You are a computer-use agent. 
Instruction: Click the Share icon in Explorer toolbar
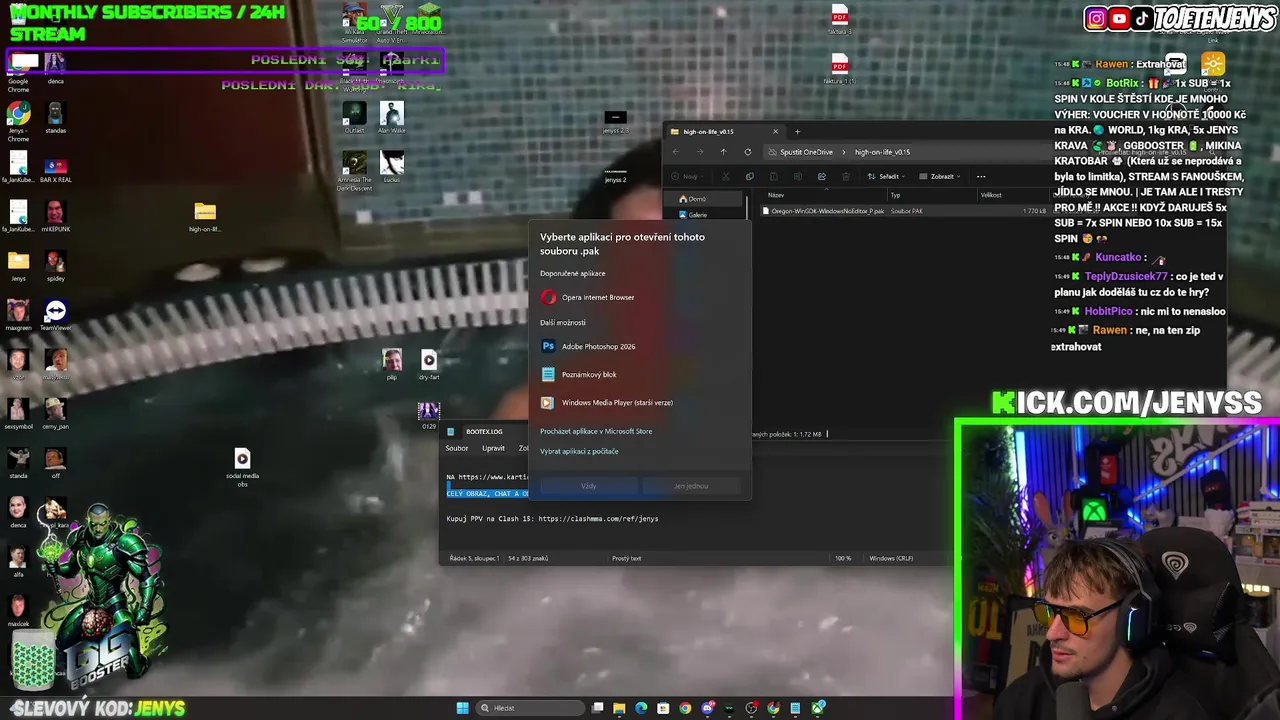pyautogui.click(x=822, y=176)
